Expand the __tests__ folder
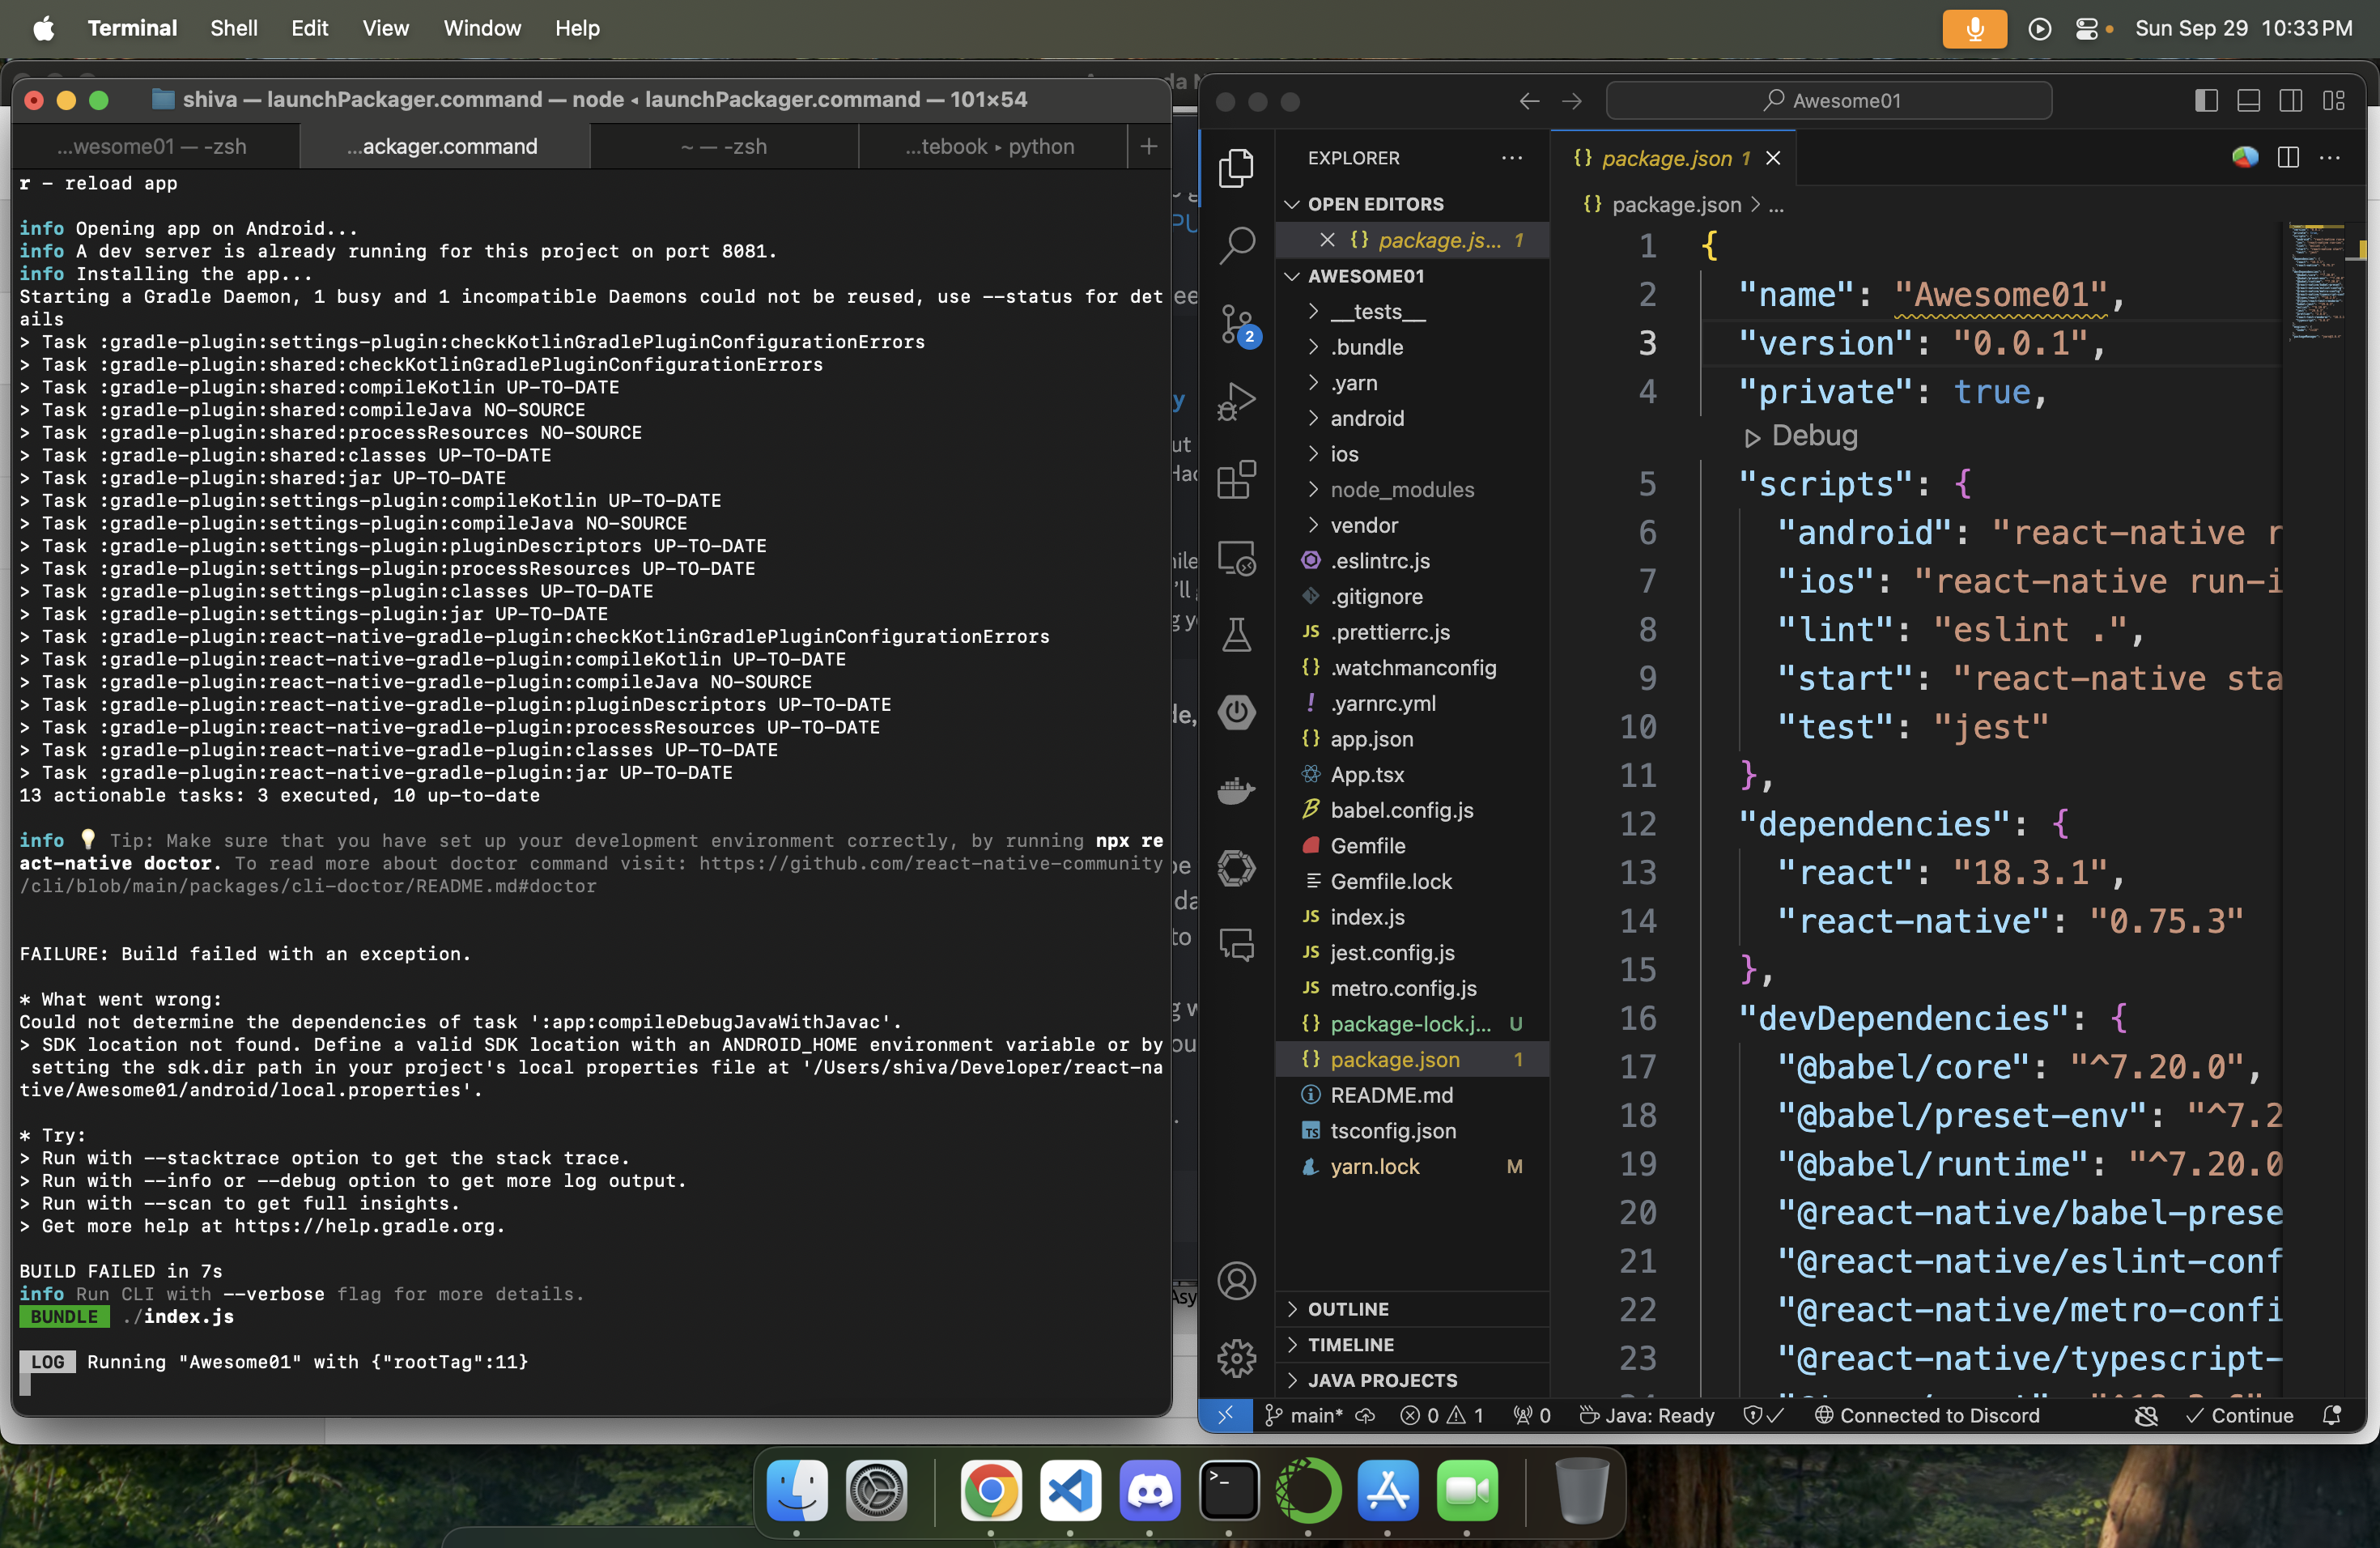This screenshot has width=2380, height=1548. [1412, 312]
